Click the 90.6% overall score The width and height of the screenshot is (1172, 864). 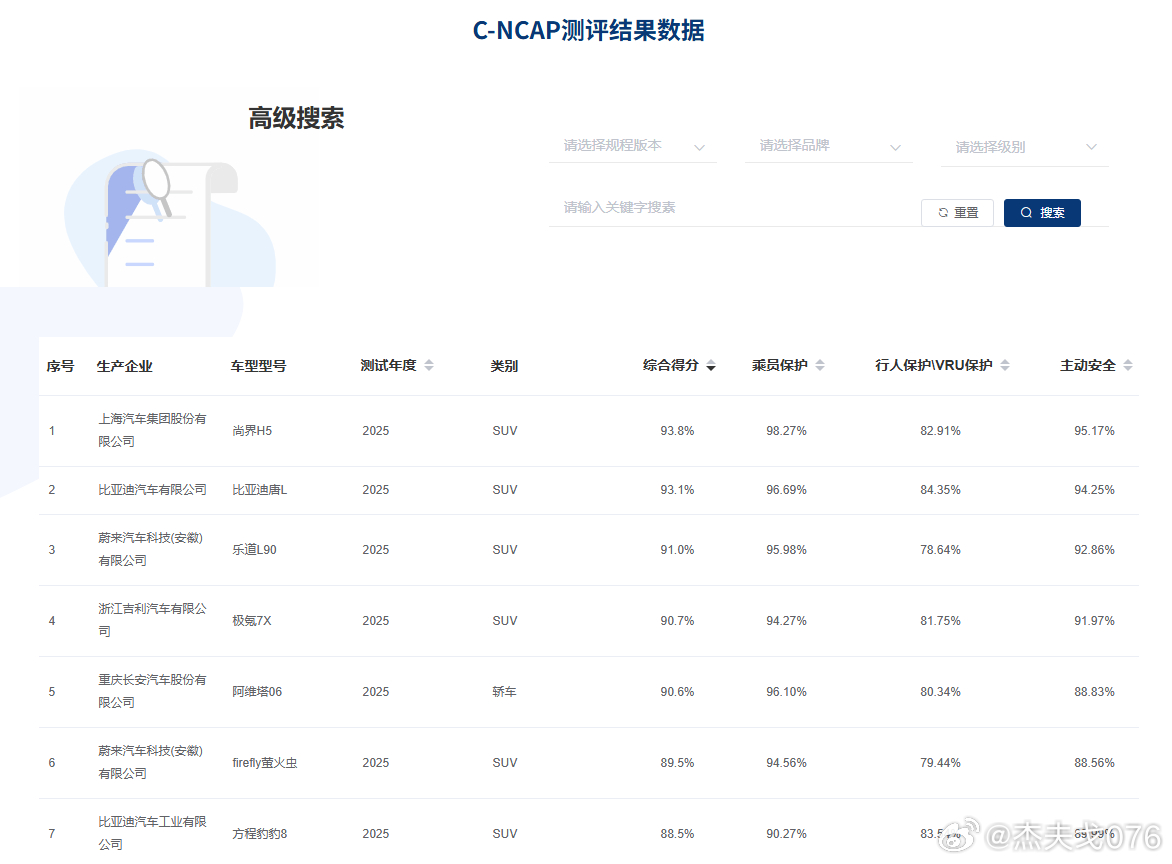tap(677, 692)
